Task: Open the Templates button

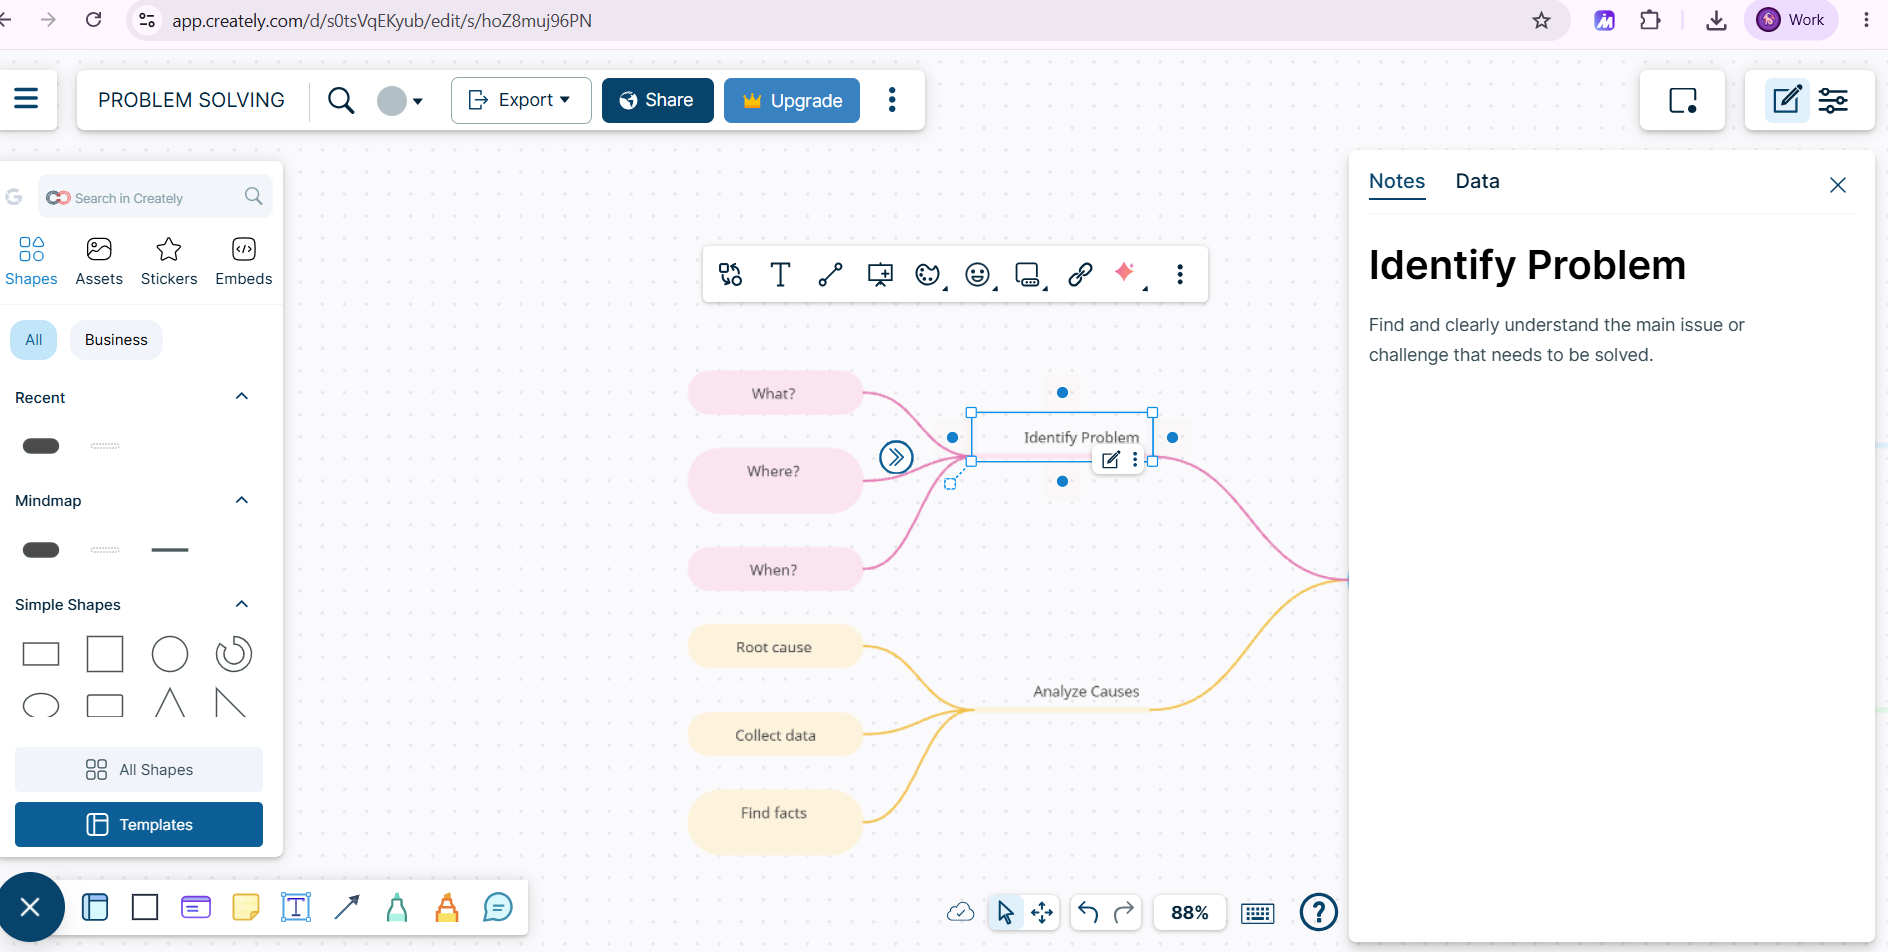Action: (x=139, y=825)
